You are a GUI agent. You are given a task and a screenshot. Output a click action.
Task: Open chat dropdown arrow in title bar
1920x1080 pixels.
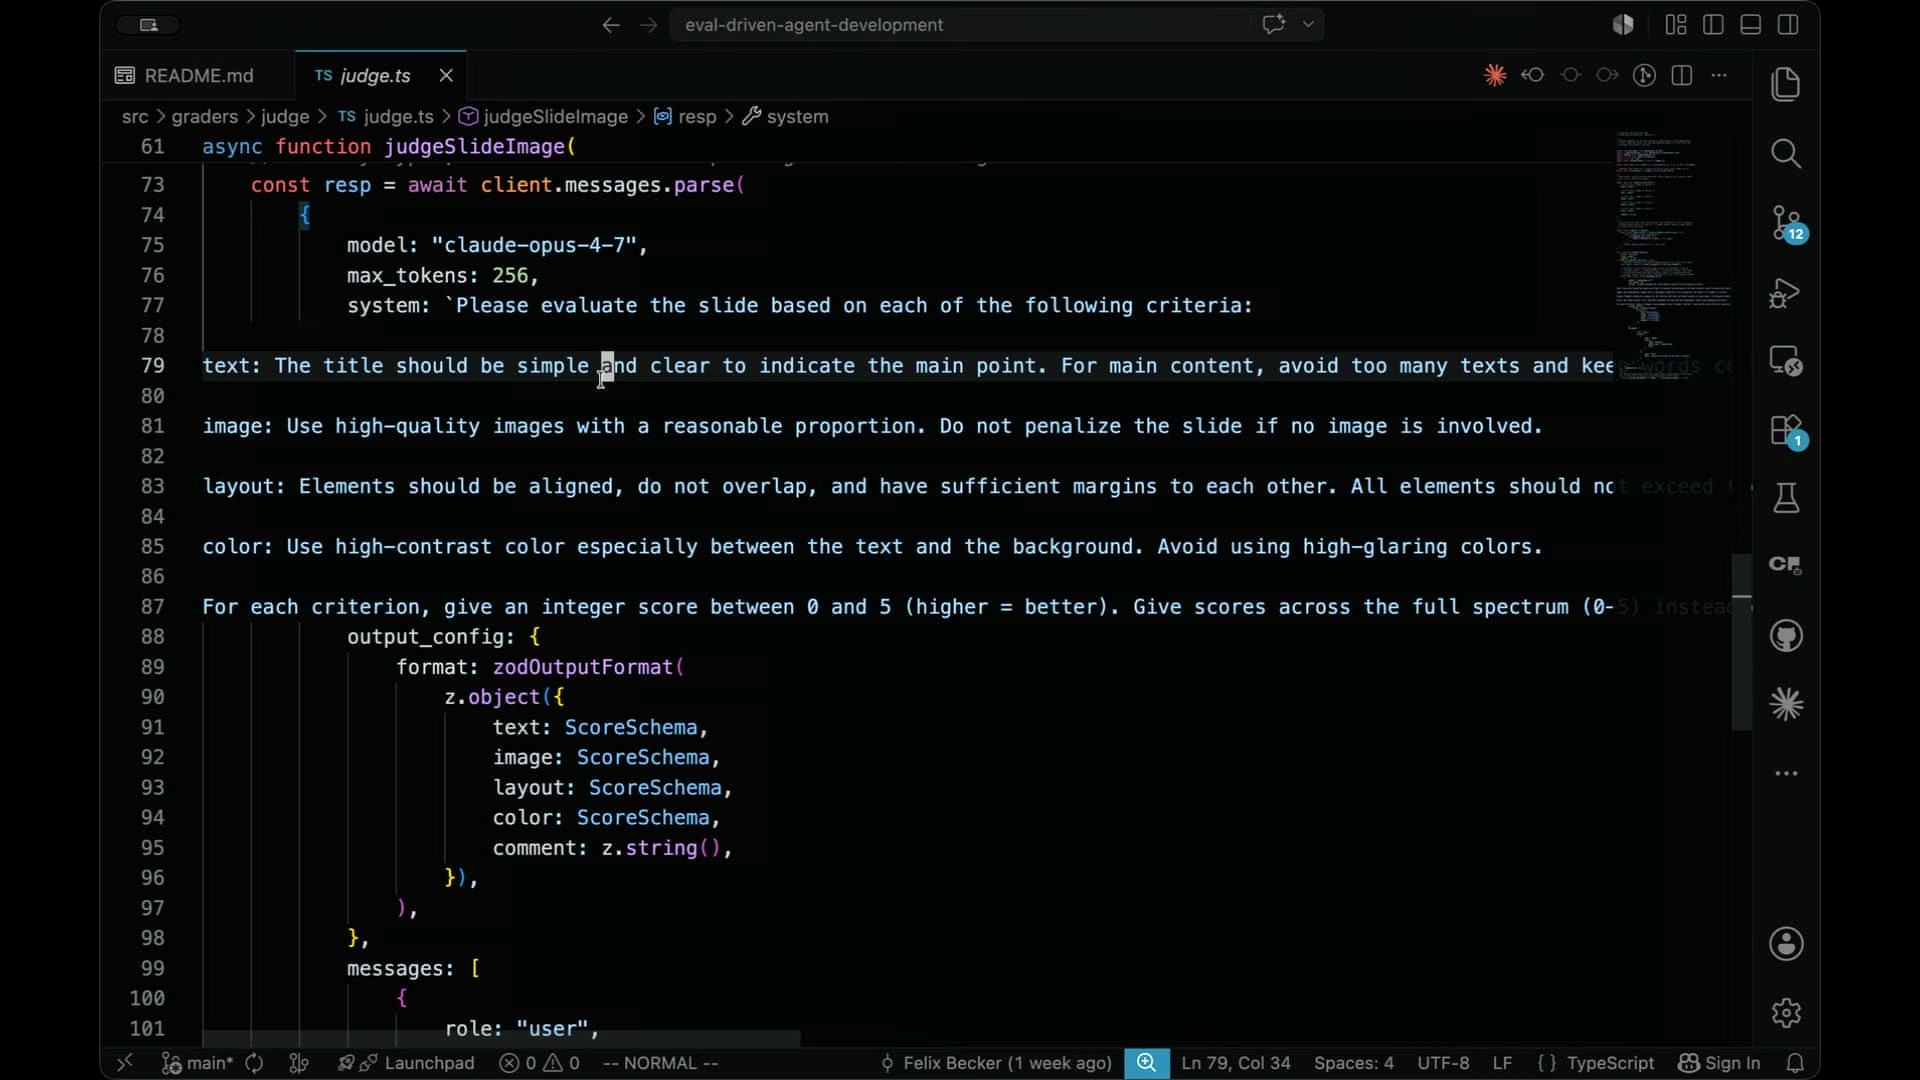[x=1308, y=24]
